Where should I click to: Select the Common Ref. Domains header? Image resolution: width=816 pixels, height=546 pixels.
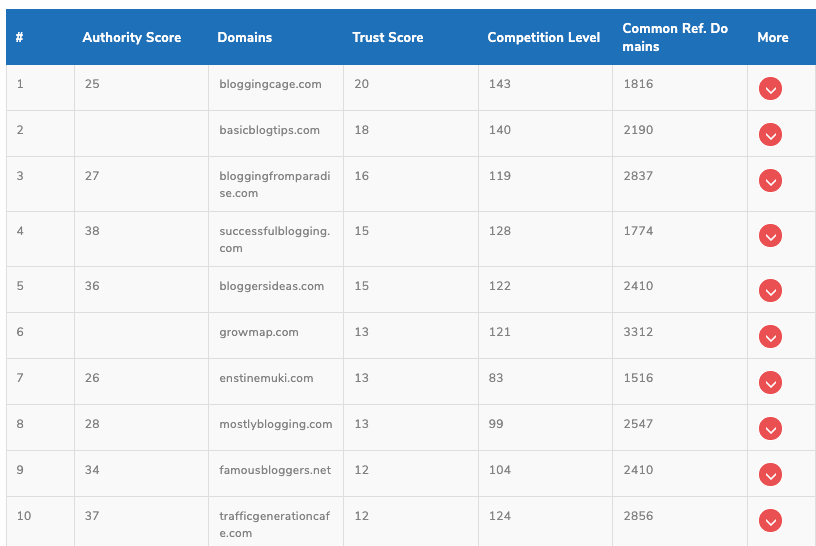click(x=674, y=38)
